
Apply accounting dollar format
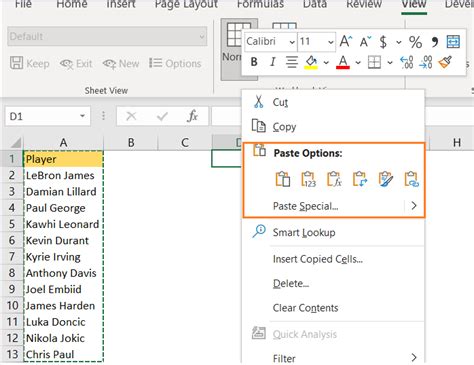383,42
